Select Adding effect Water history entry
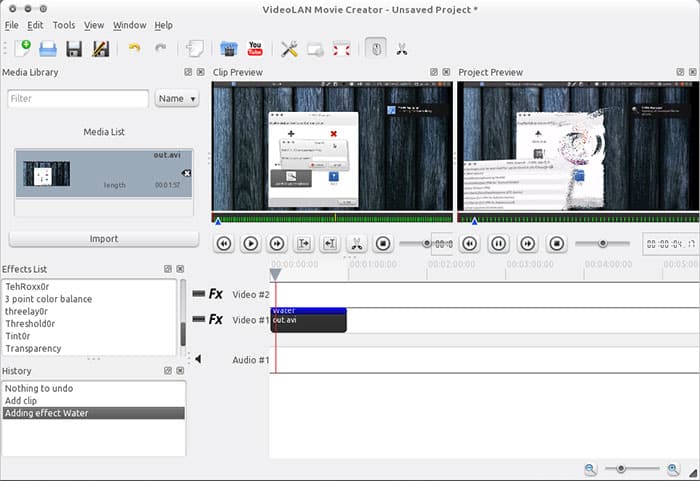This screenshot has width=700, height=481. (94, 413)
